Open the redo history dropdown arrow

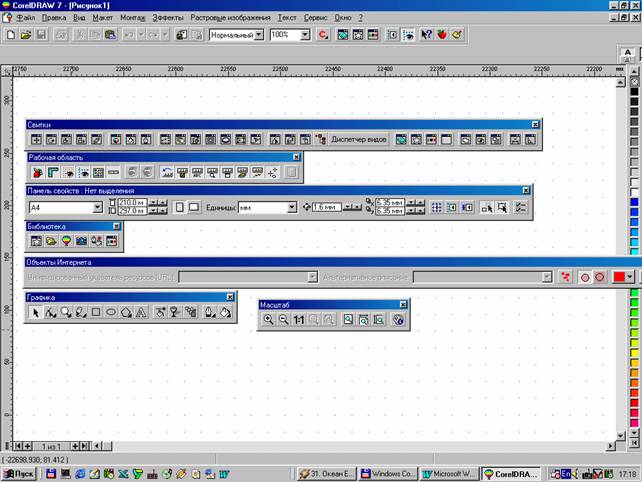pyautogui.click(x=165, y=35)
